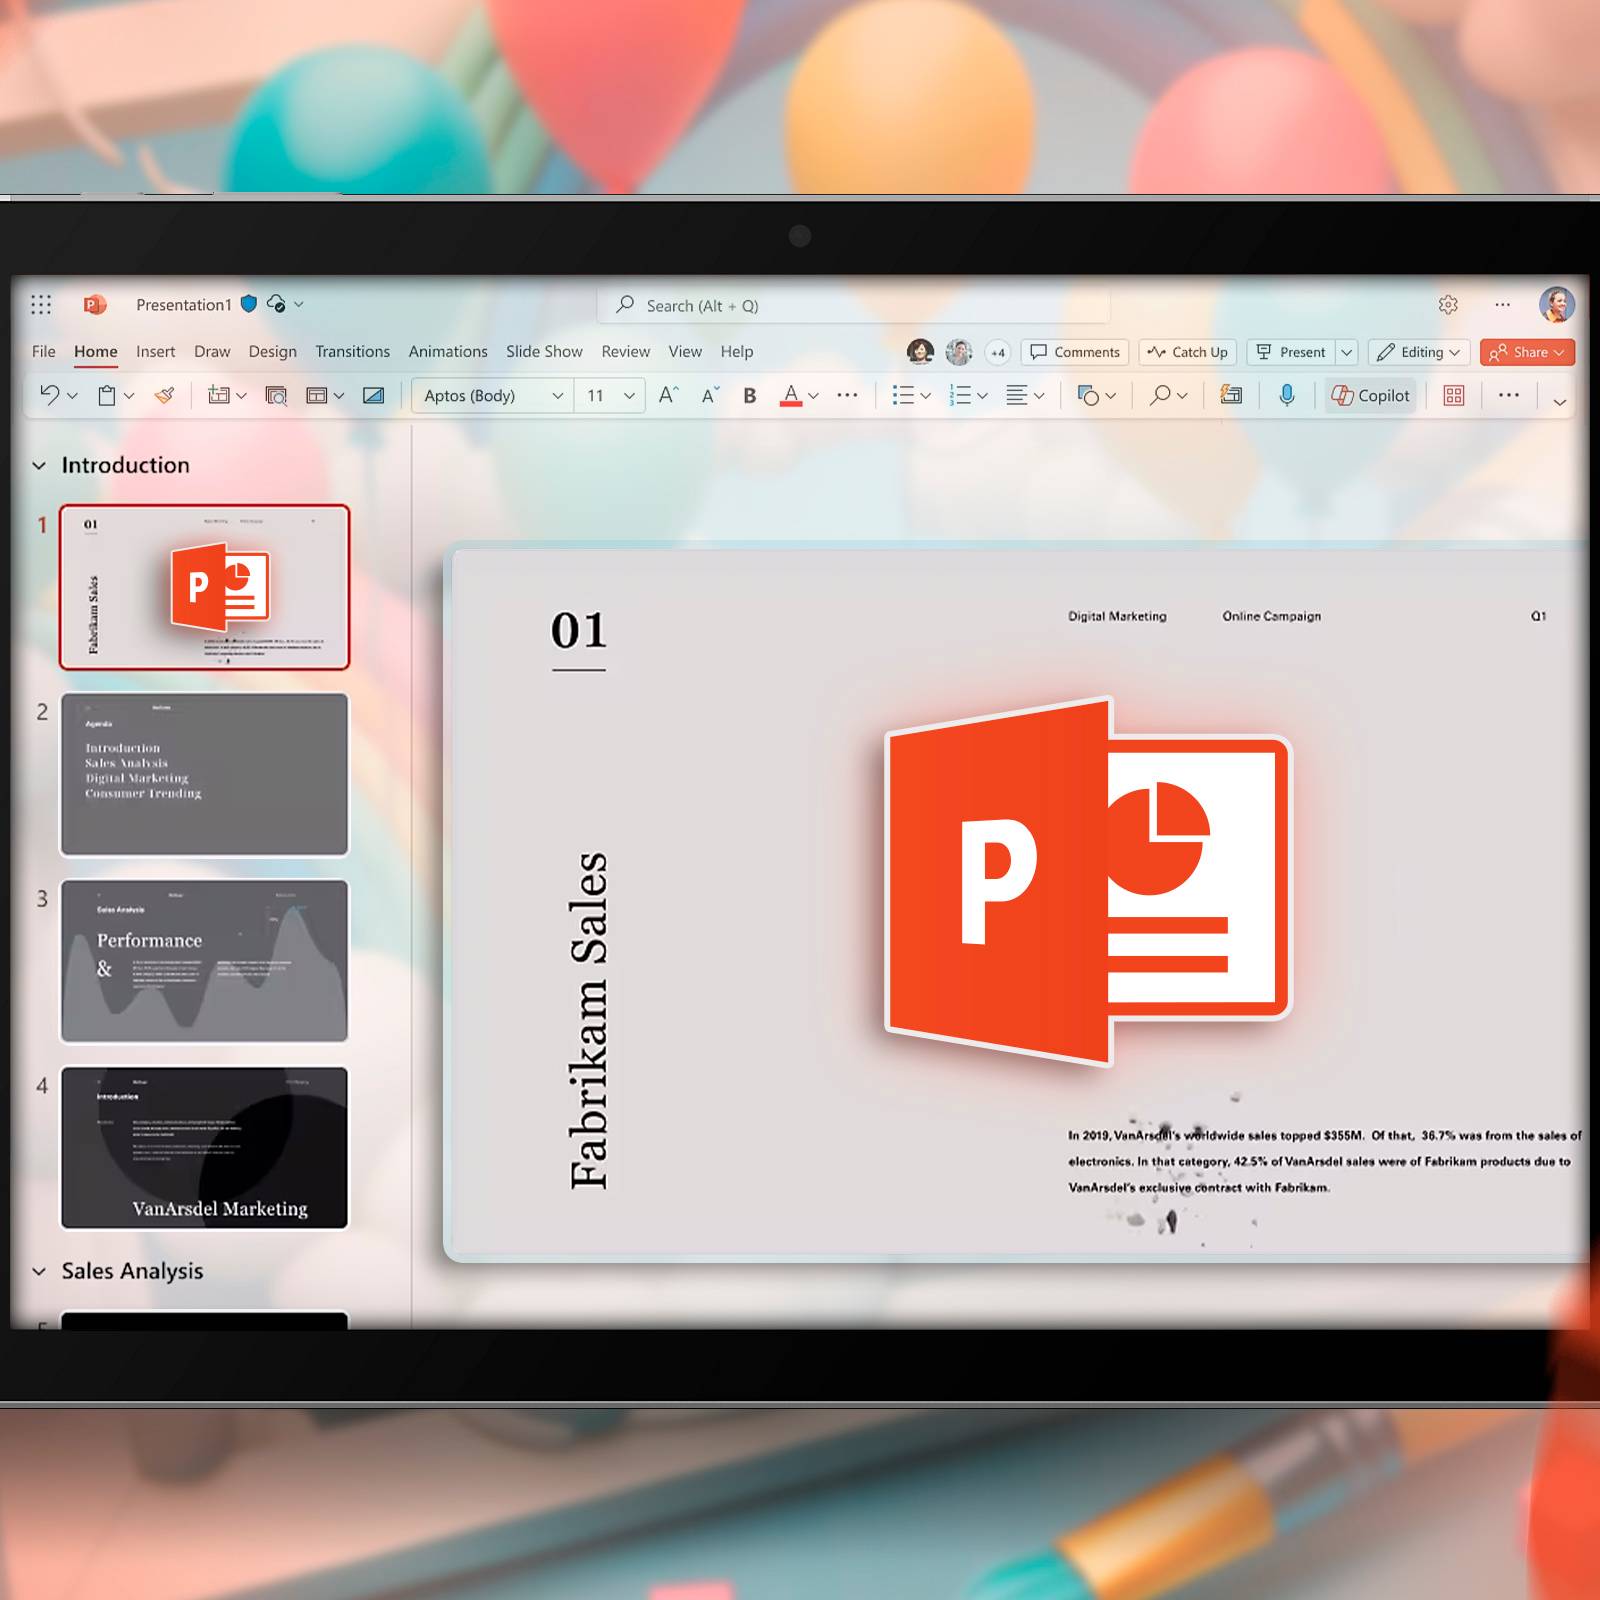Select slide 2 Agenda thumbnail
Image resolution: width=1600 pixels, height=1600 pixels.
205,775
